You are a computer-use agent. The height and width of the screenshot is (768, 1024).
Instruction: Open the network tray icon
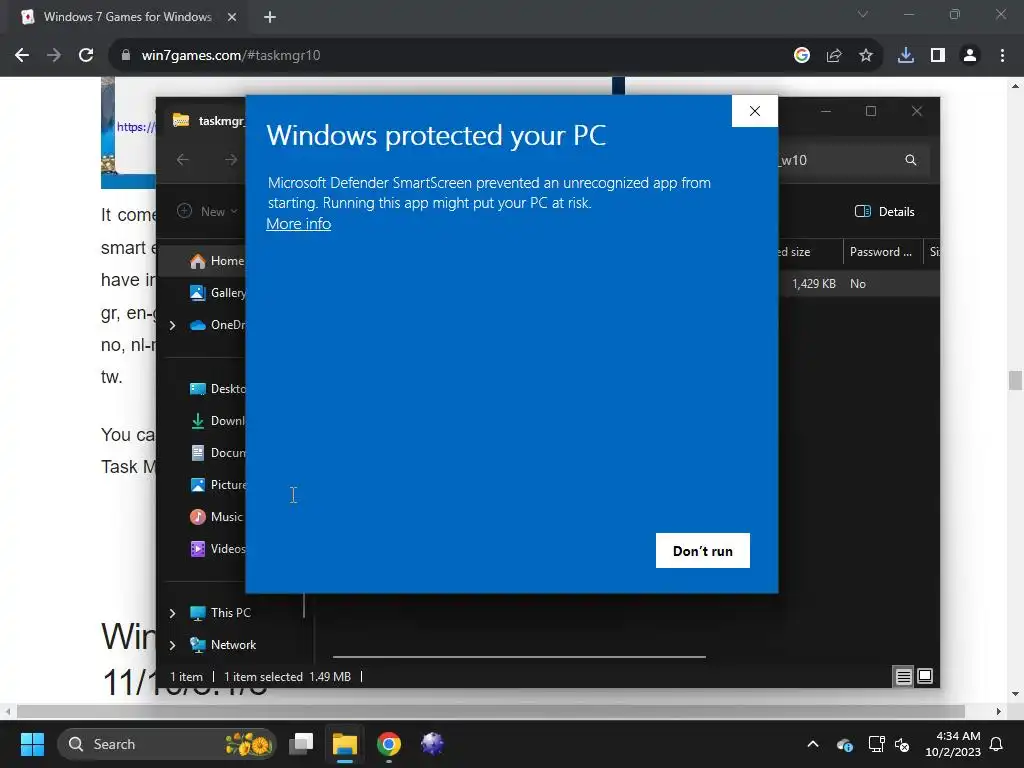(x=876, y=744)
